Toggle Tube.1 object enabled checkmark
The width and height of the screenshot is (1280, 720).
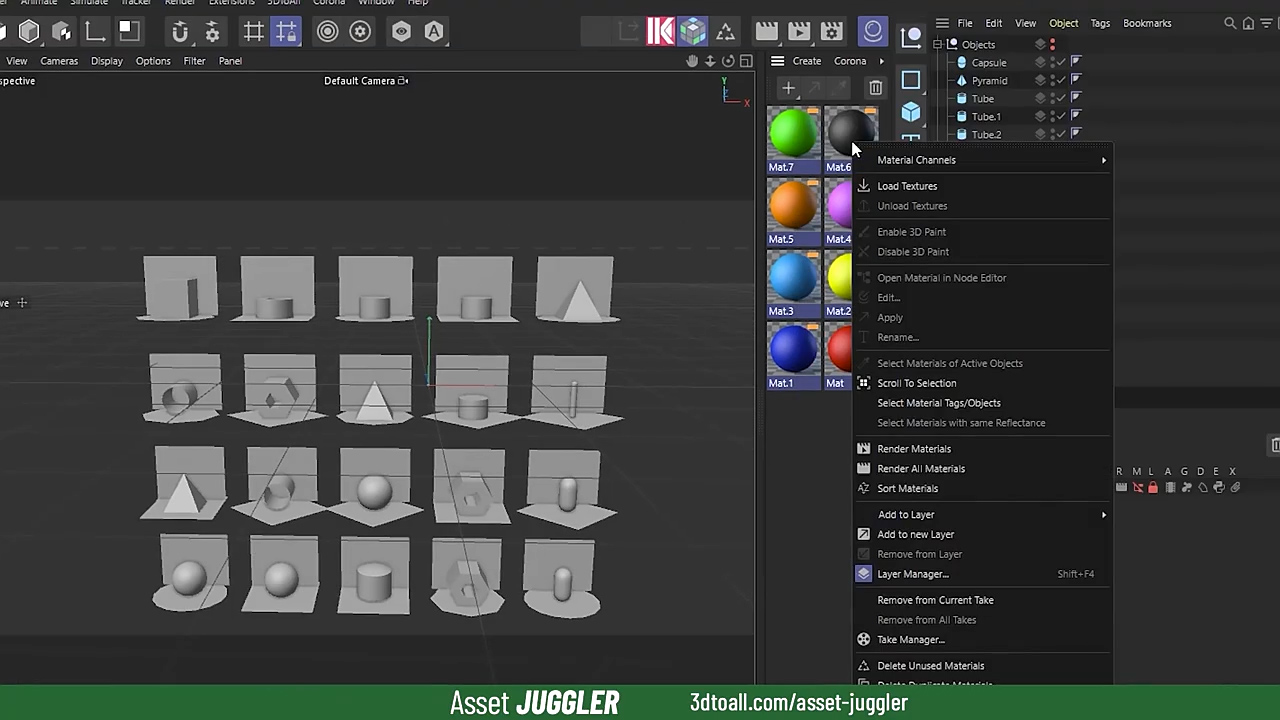point(1061,116)
